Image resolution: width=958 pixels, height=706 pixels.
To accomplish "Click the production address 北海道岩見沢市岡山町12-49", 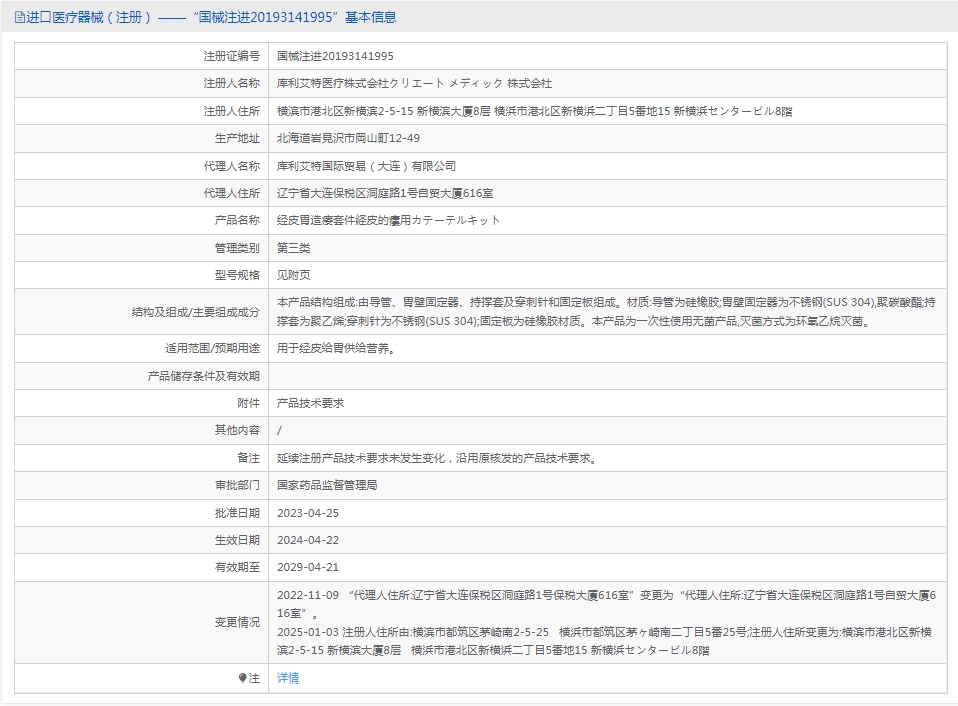I will pyautogui.click(x=348, y=138).
